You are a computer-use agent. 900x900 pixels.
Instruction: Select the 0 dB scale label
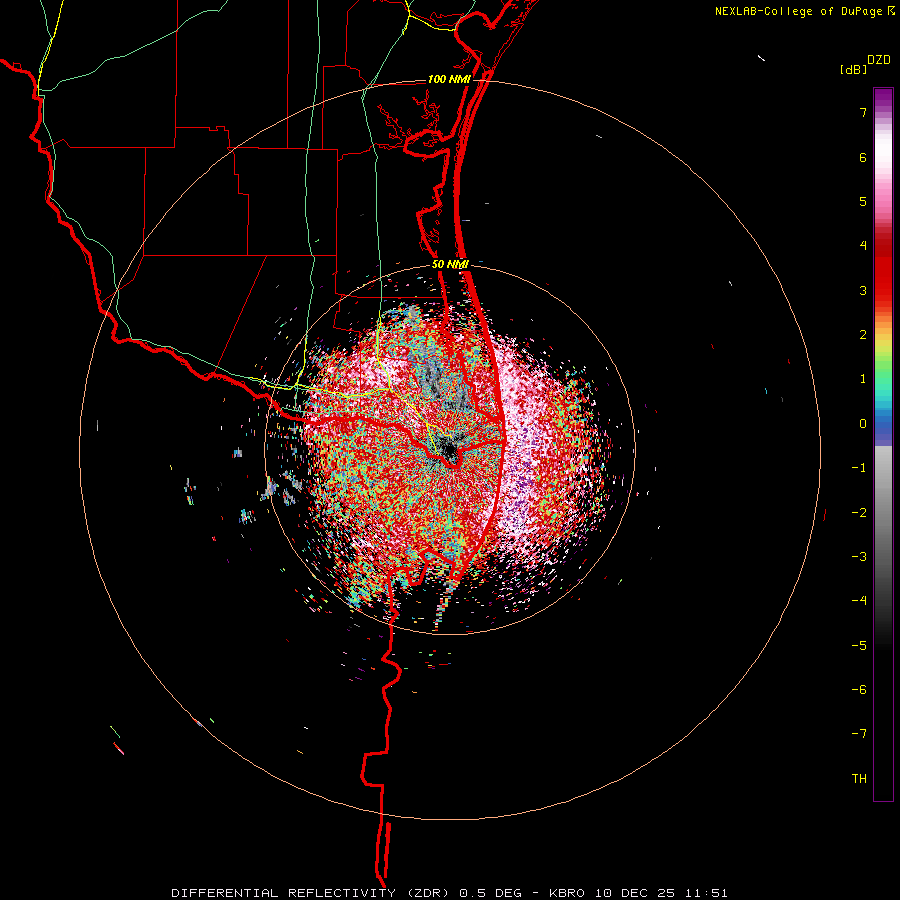[x=863, y=424]
